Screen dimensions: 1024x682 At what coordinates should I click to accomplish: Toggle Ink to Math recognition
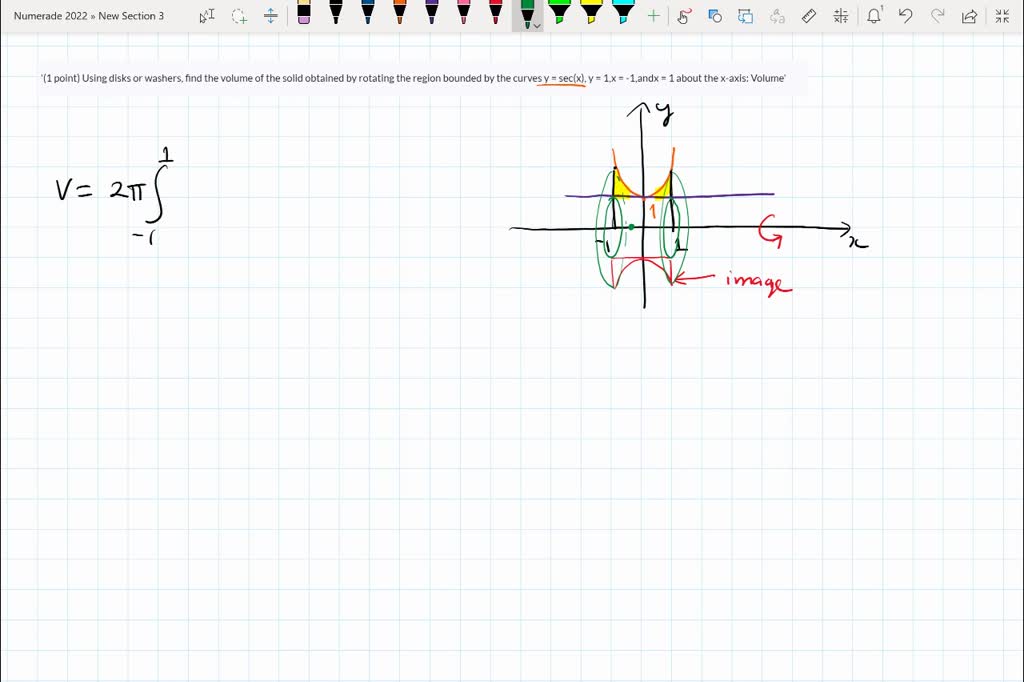coord(777,15)
